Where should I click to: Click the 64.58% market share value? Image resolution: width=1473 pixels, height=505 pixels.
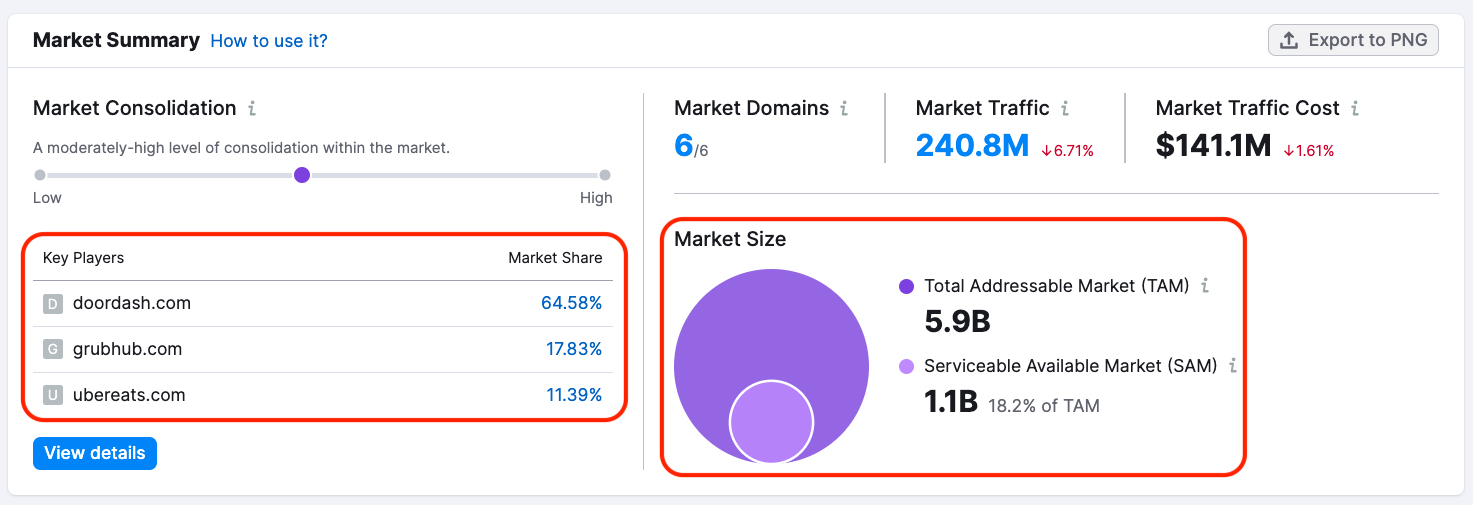tap(572, 303)
